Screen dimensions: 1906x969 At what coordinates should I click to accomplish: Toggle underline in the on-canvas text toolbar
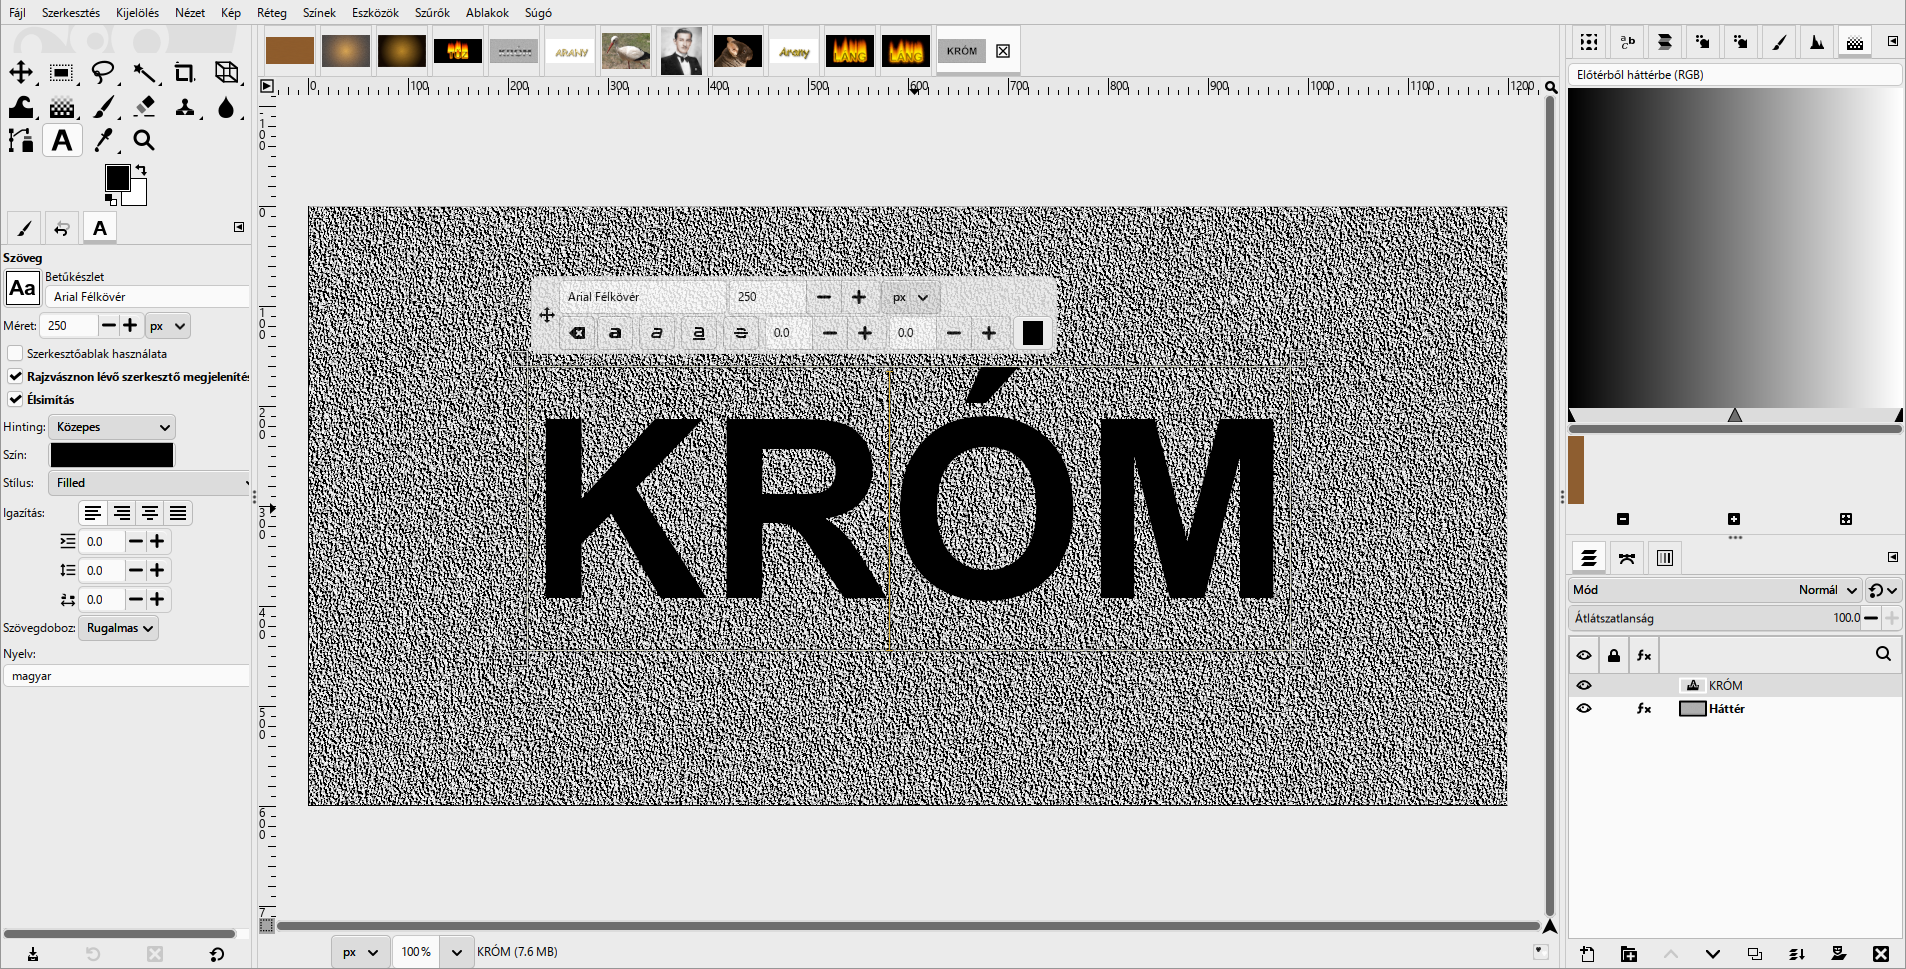pyautogui.click(x=699, y=333)
